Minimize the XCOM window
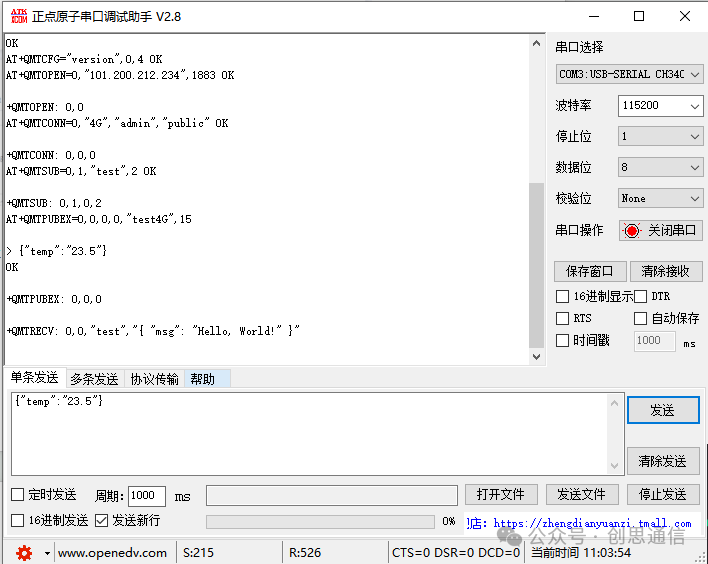 tap(594, 17)
